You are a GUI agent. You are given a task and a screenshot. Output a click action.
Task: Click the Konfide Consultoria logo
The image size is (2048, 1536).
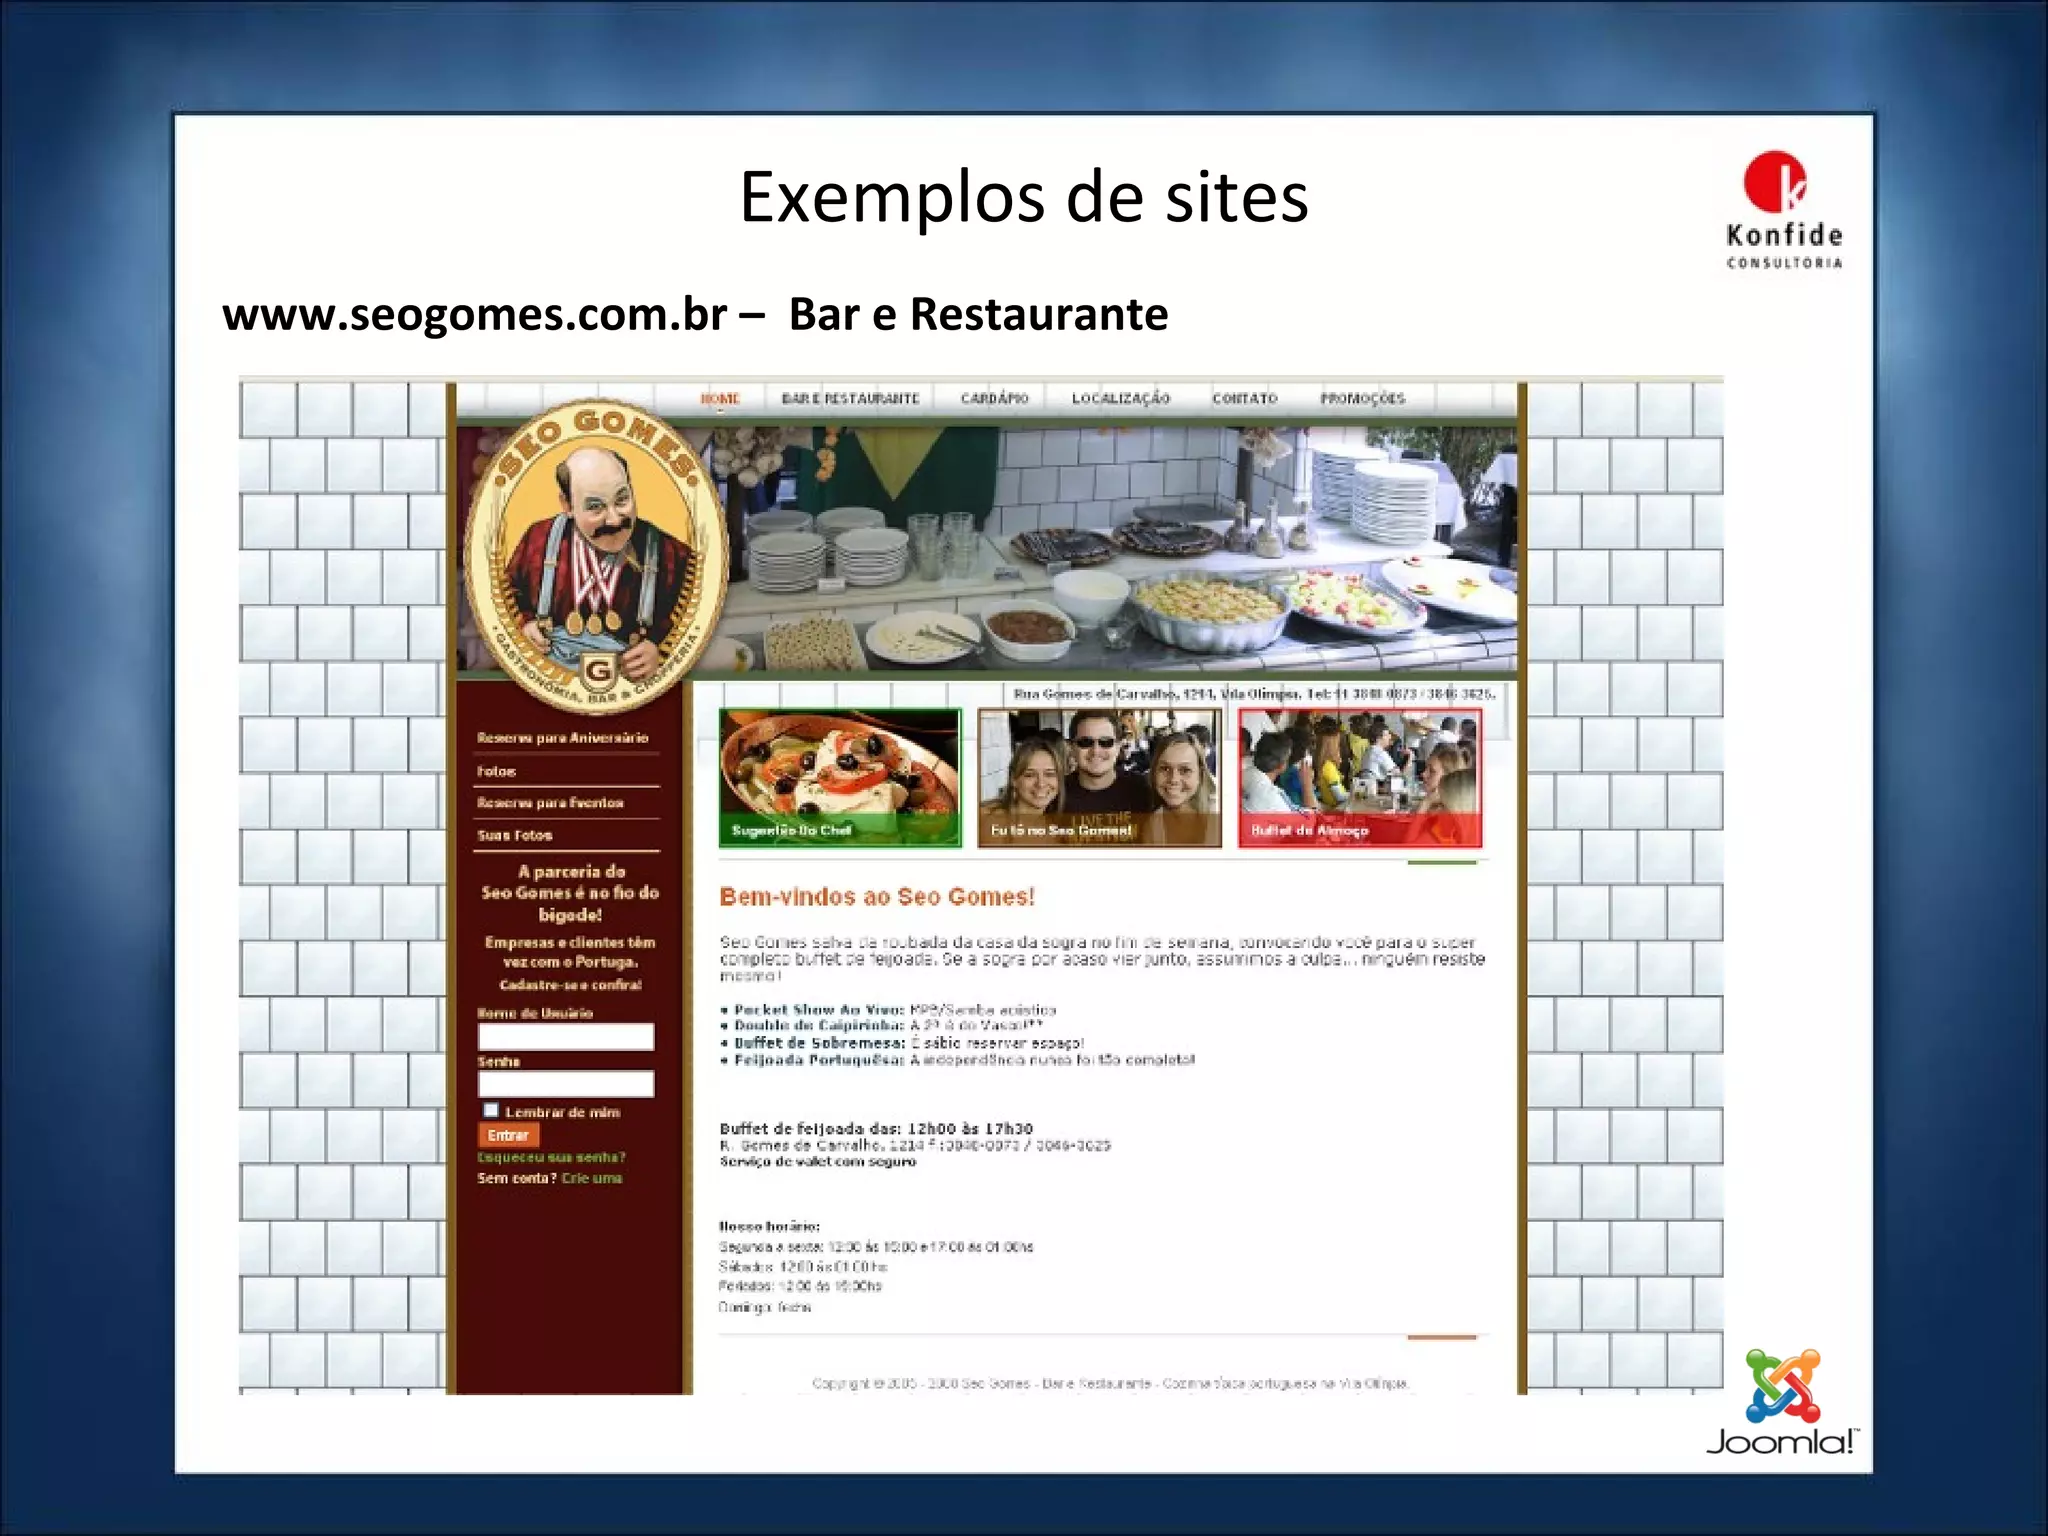coord(1783,210)
